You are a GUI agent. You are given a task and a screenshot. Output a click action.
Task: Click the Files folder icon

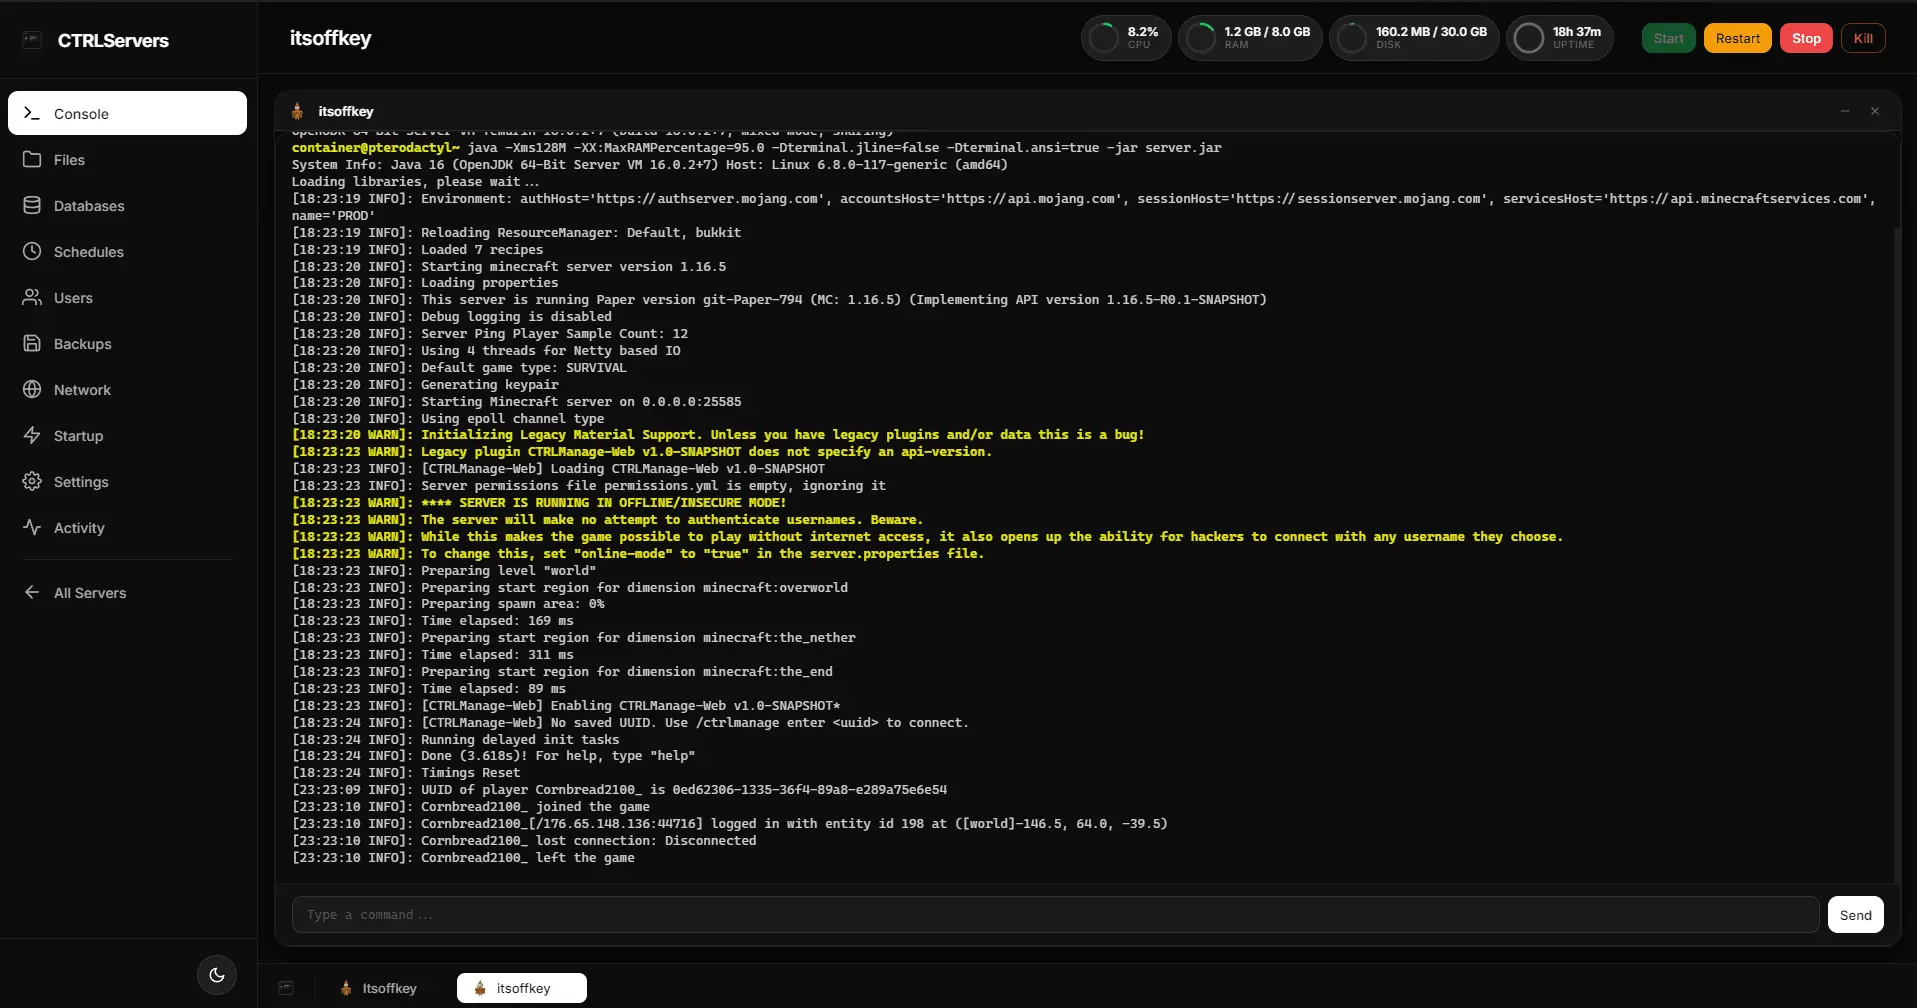pos(32,159)
